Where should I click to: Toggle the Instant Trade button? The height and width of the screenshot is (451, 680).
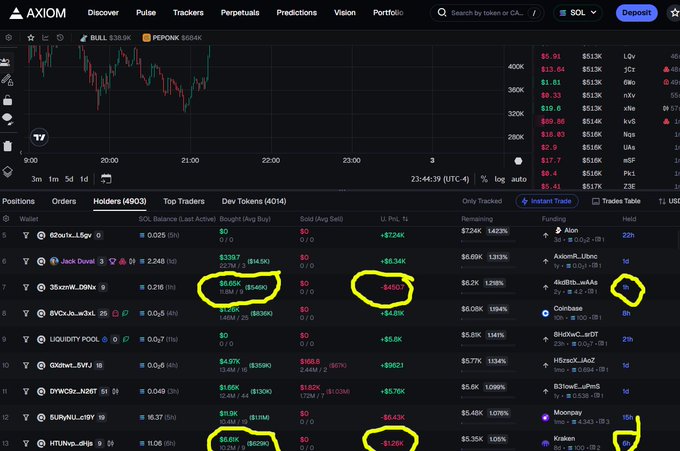[x=547, y=201]
